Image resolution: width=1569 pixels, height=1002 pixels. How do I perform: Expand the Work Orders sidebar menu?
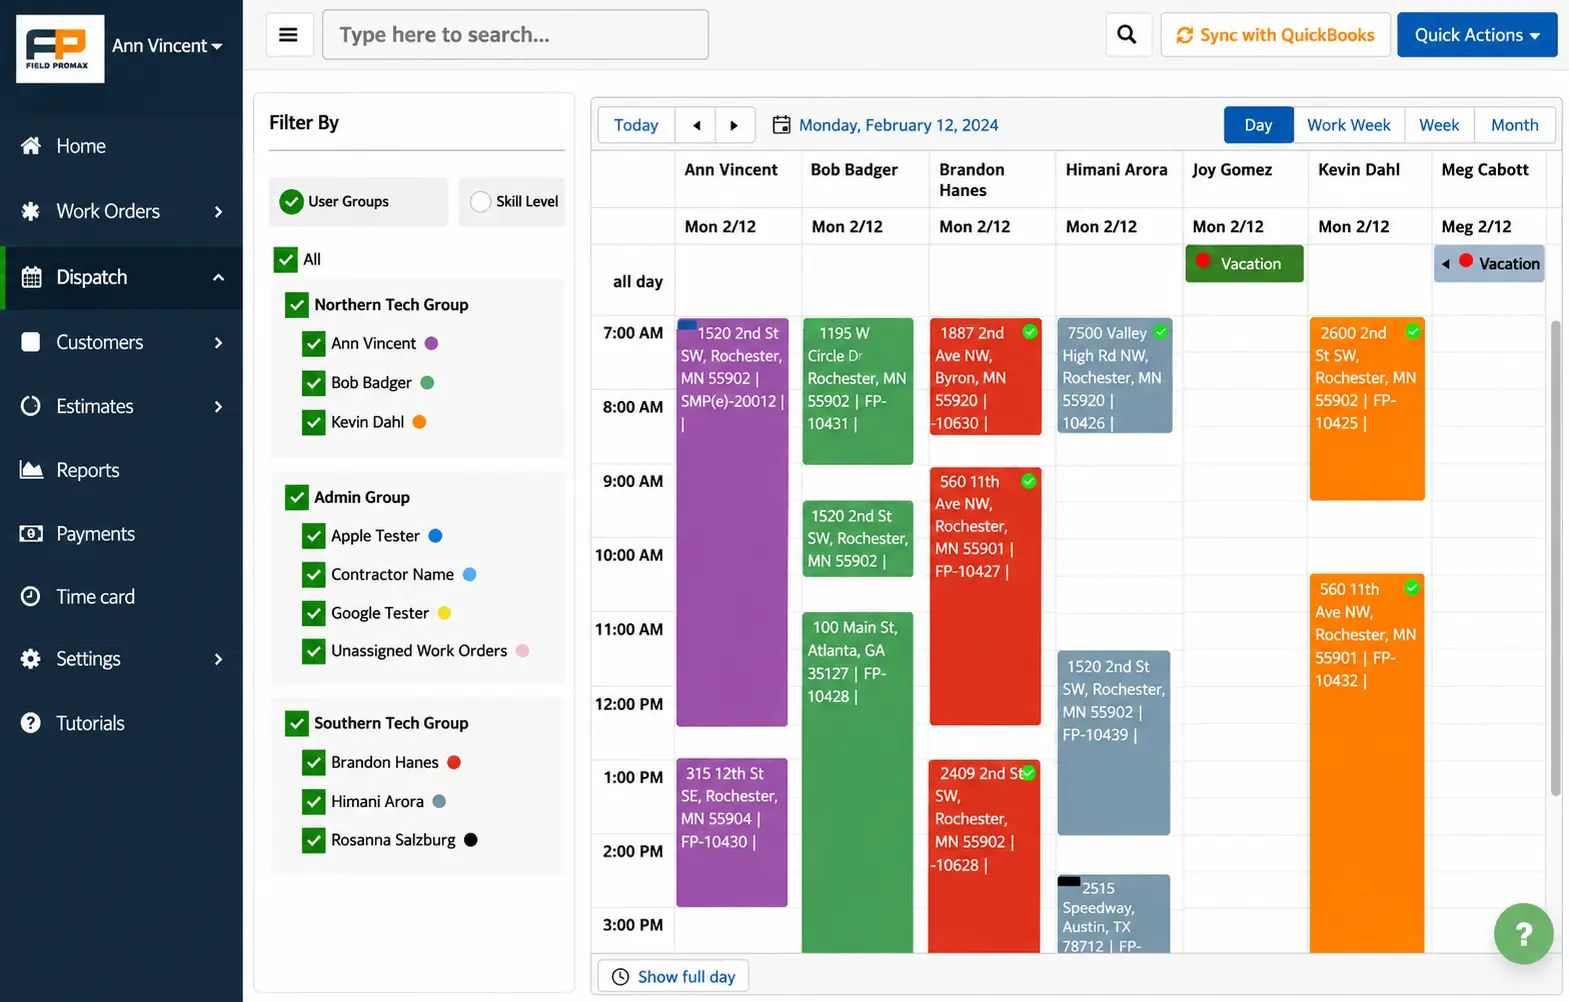tap(121, 211)
